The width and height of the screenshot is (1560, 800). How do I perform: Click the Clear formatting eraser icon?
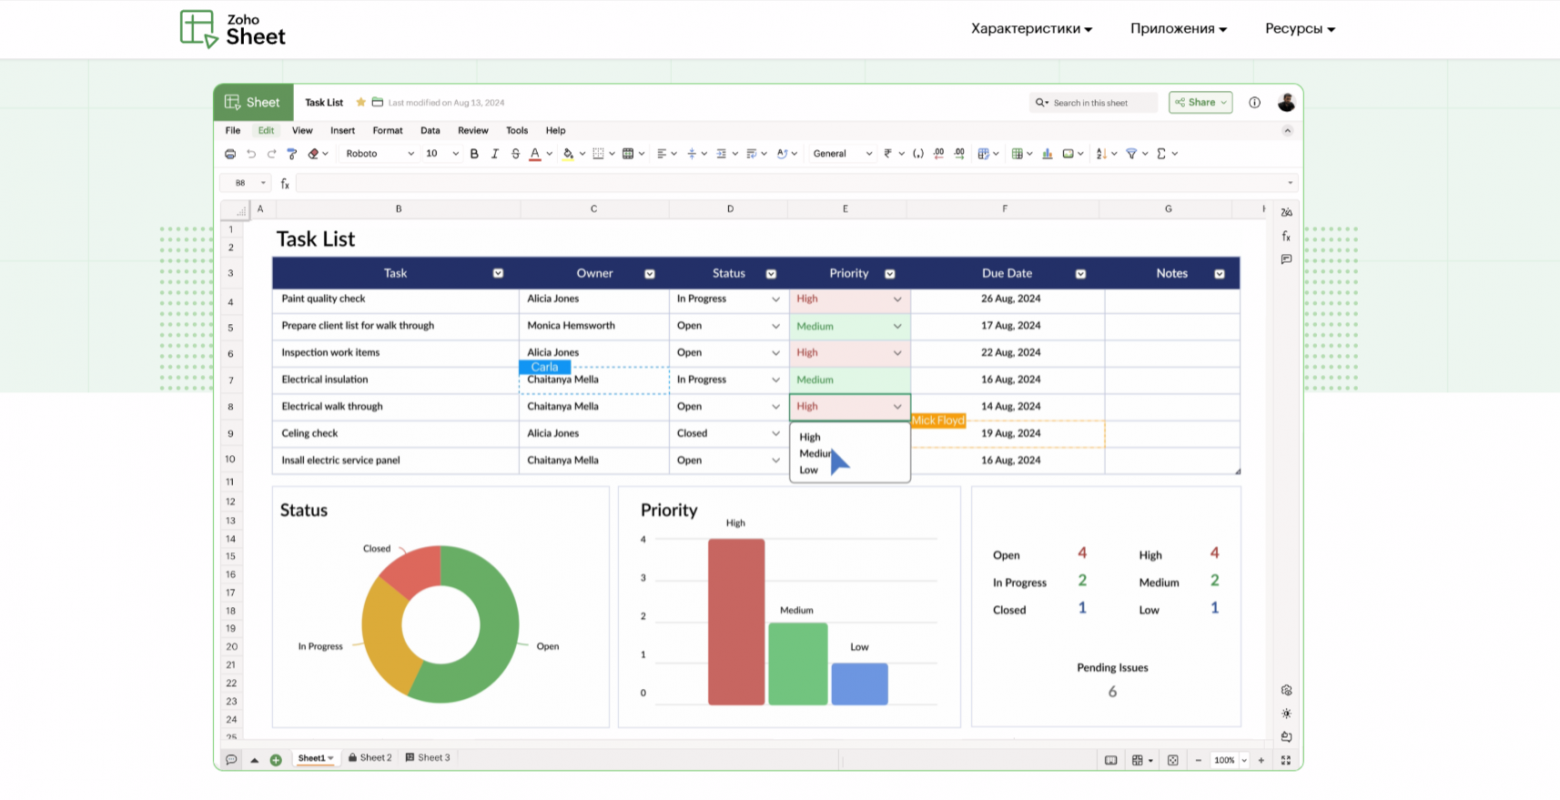pos(314,154)
